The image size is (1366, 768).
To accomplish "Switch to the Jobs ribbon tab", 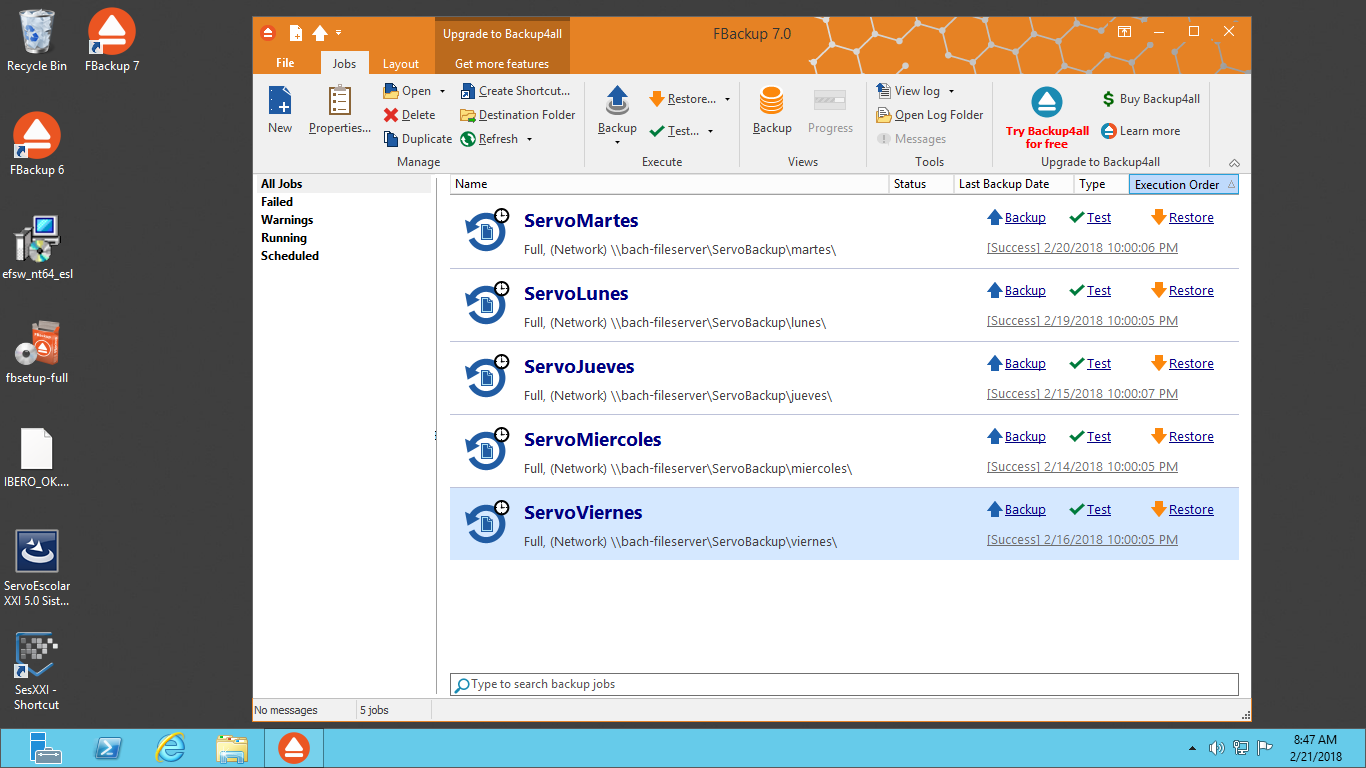I will (344, 63).
